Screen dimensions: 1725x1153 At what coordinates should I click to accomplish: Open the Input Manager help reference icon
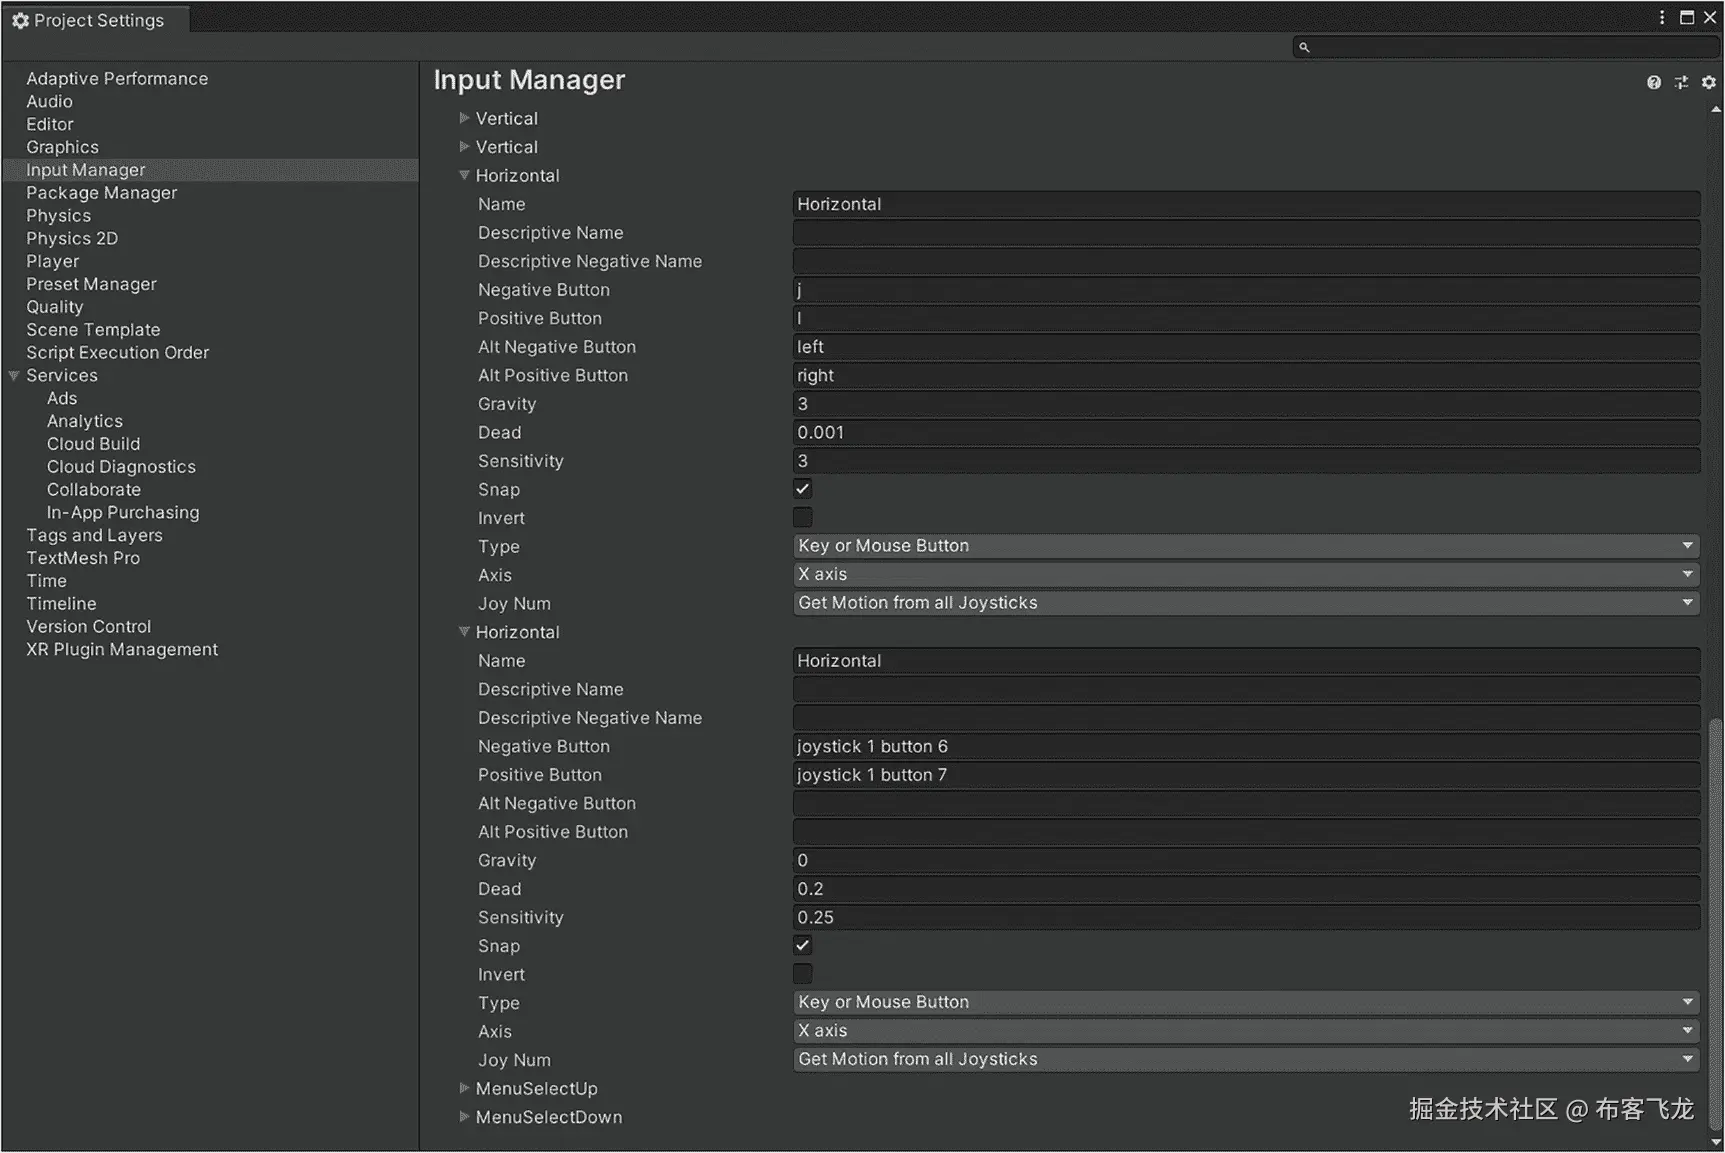[x=1654, y=83]
